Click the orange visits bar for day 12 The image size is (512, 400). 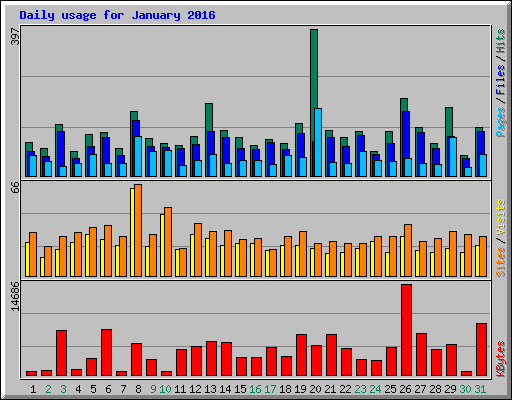(x=198, y=250)
